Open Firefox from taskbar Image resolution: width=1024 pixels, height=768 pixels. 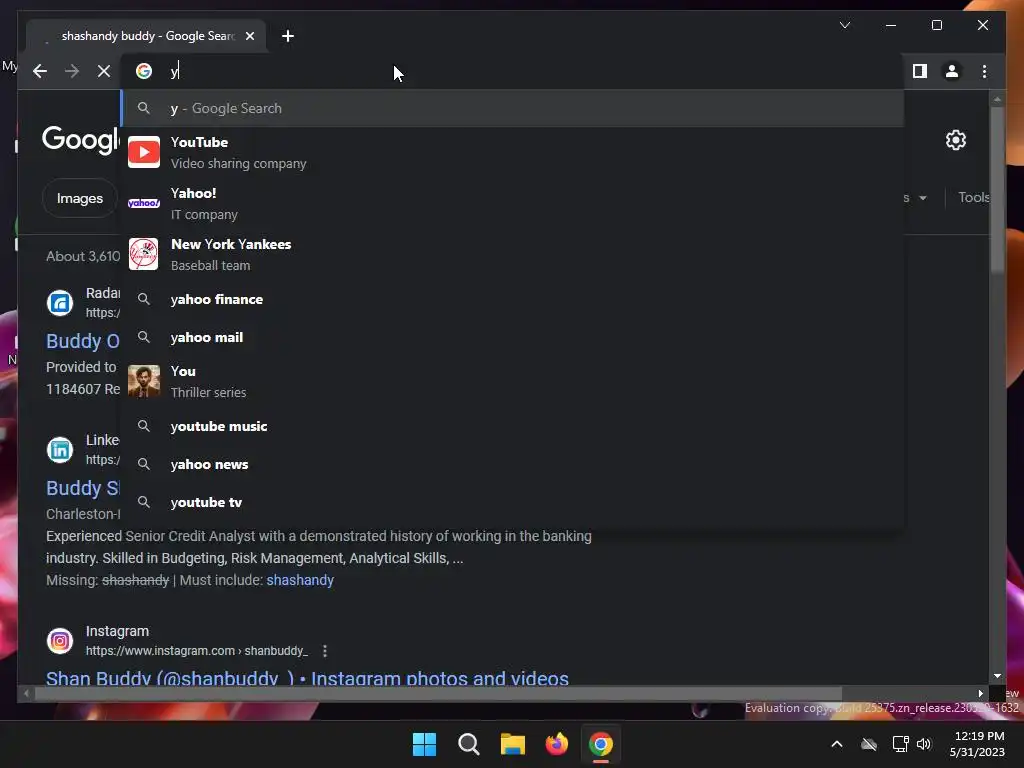pos(557,744)
